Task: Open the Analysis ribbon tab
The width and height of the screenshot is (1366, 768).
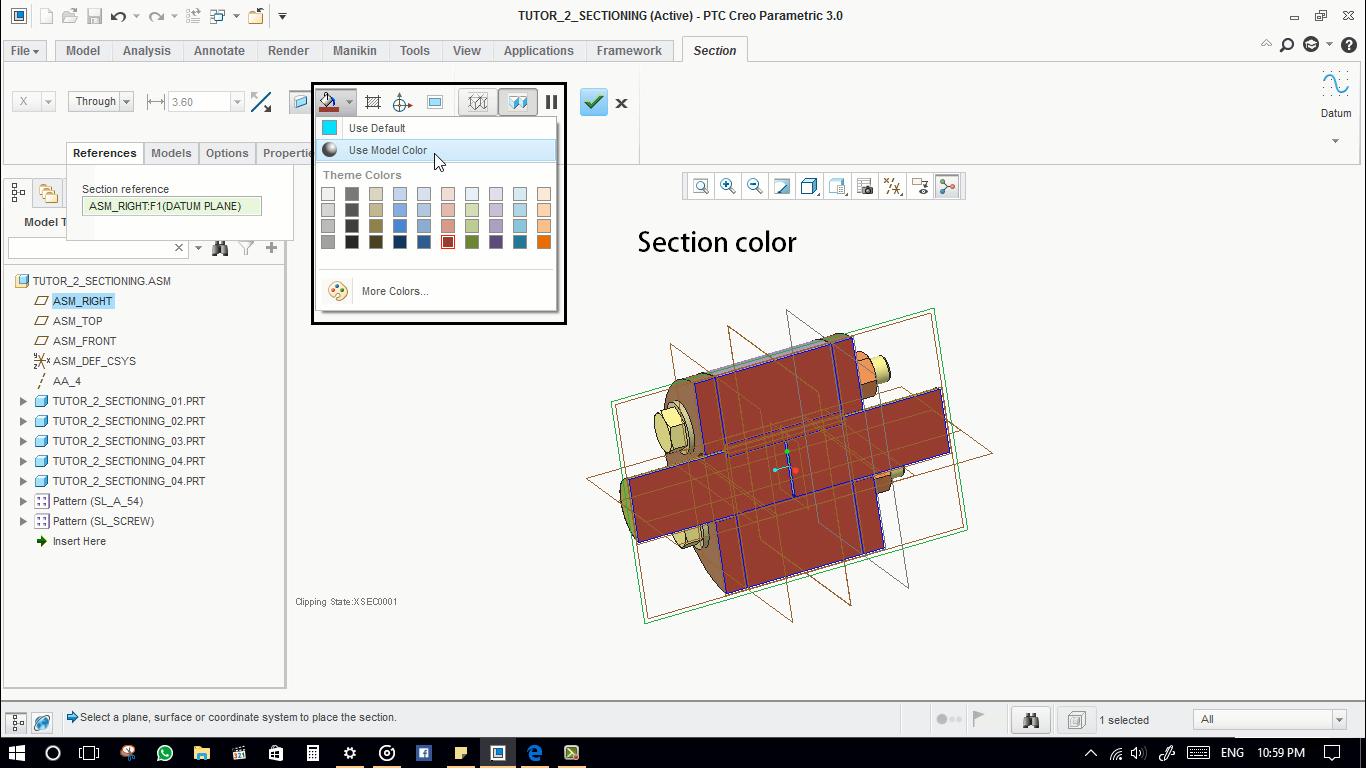Action: coord(146,51)
